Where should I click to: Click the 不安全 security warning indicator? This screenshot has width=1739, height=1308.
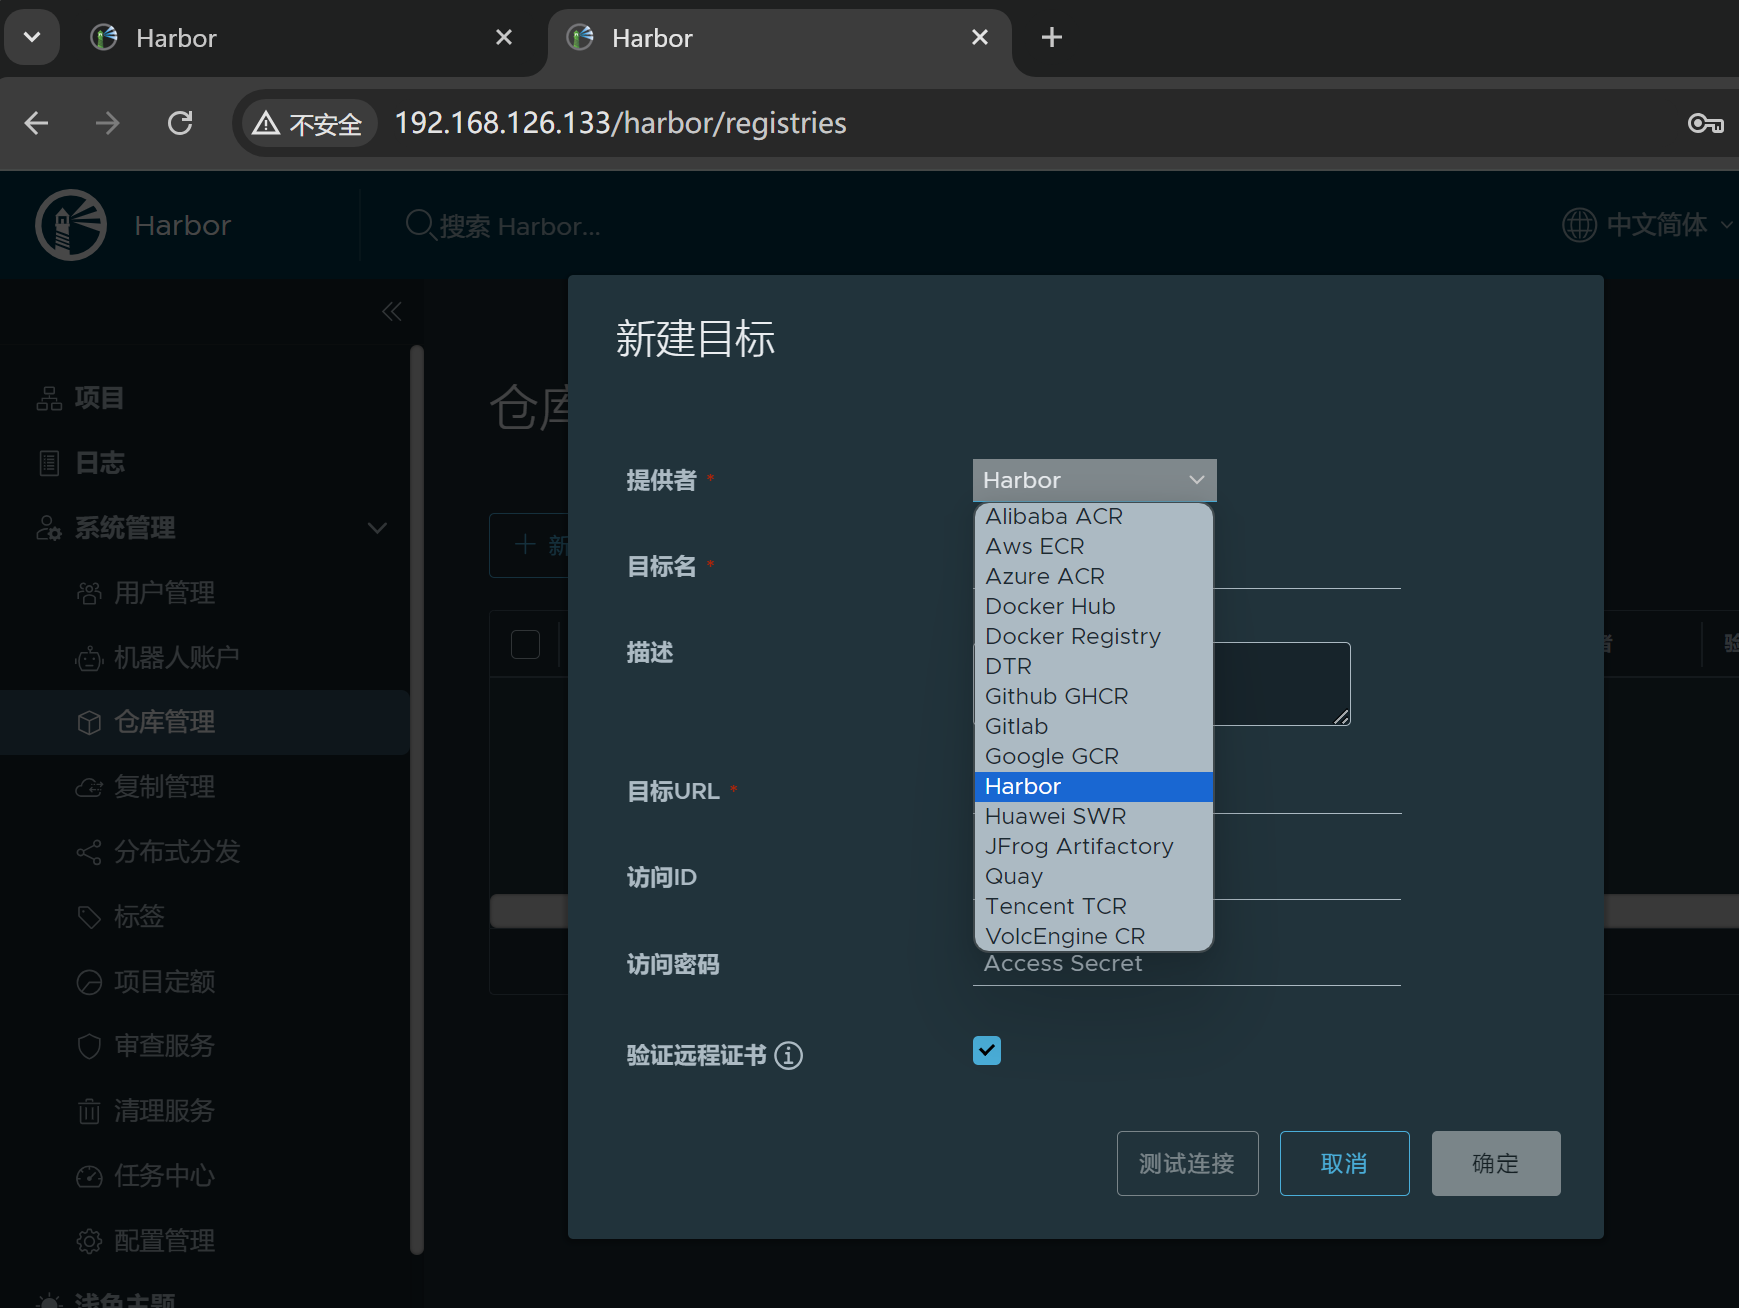tap(308, 124)
